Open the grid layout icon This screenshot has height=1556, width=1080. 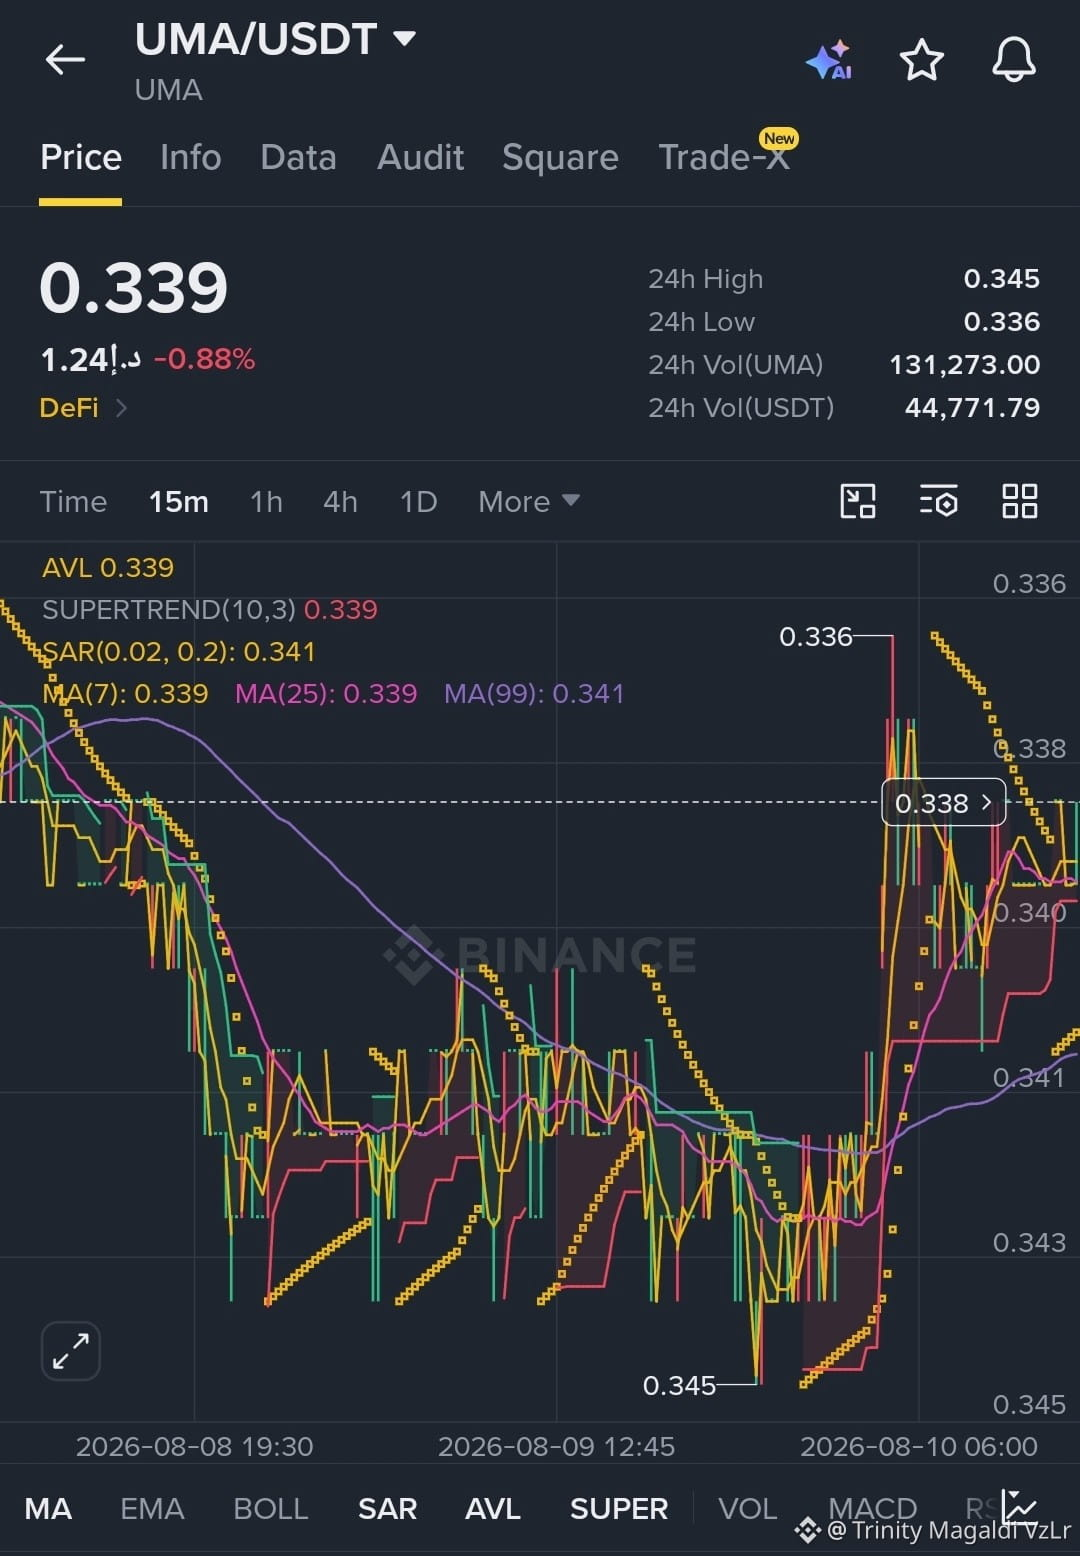pos(1019,501)
